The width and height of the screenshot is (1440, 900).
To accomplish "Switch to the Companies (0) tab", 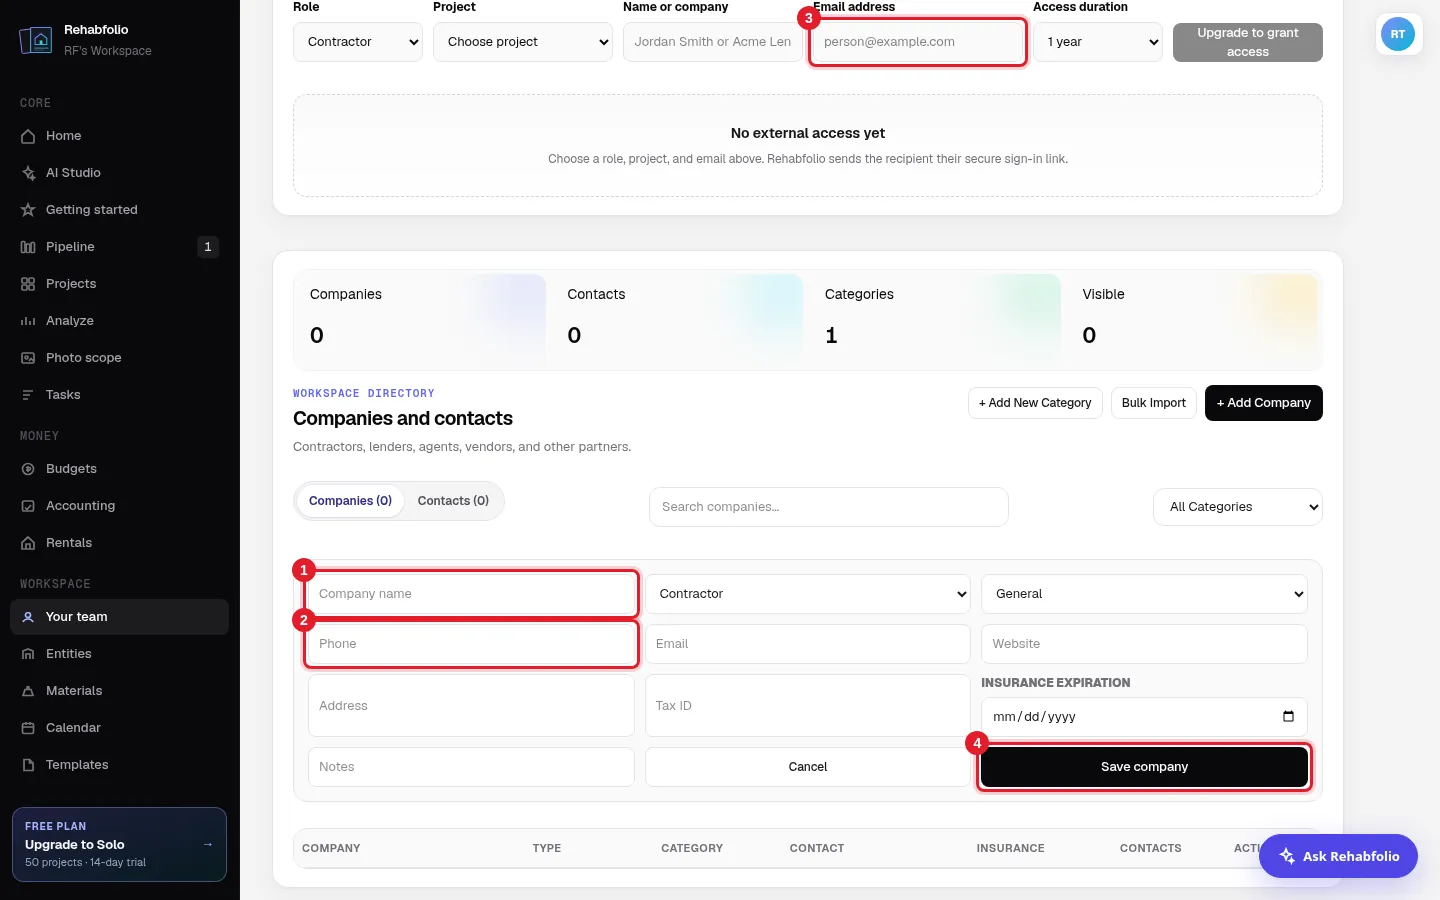I will (350, 501).
